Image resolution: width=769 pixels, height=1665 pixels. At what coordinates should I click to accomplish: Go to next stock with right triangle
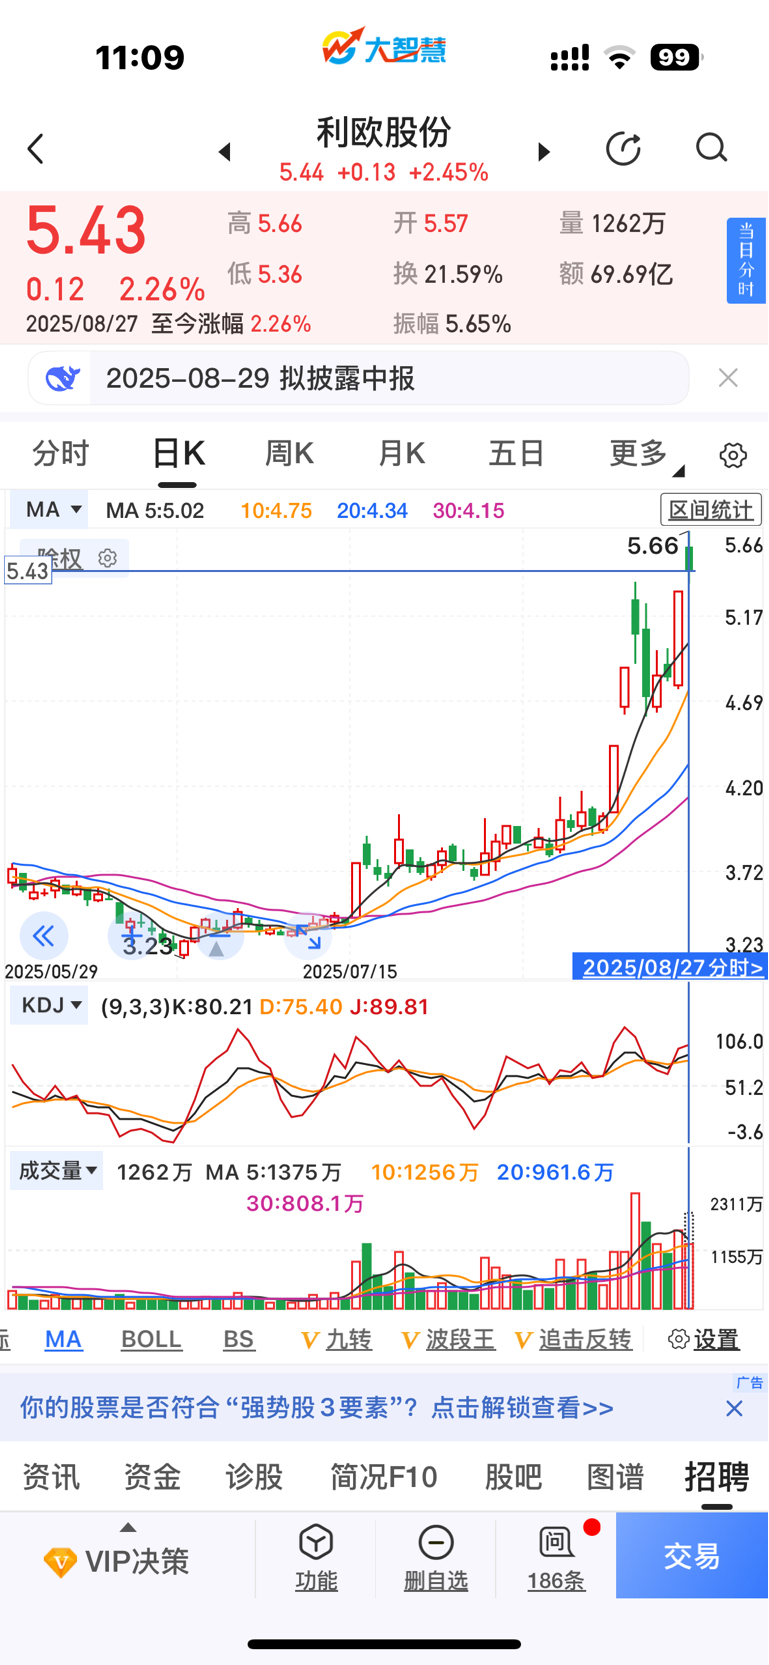[543, 151]
